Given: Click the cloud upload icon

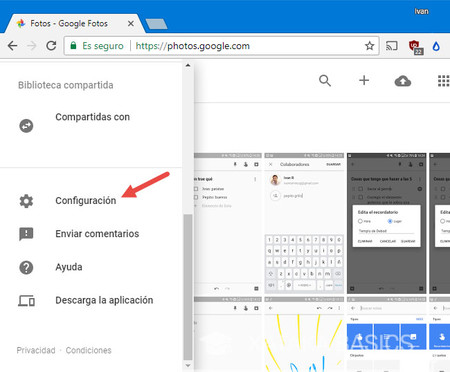Looking at the screenshot, I should (403, 81).
